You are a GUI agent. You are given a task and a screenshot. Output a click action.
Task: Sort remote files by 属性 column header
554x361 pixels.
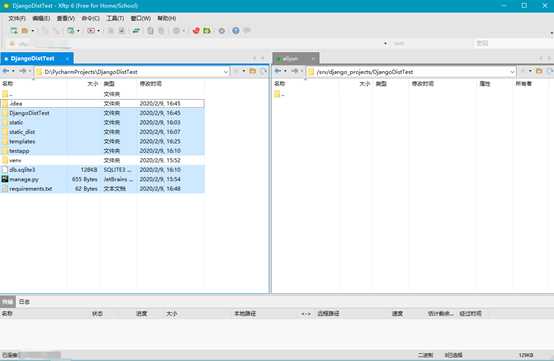485,84
